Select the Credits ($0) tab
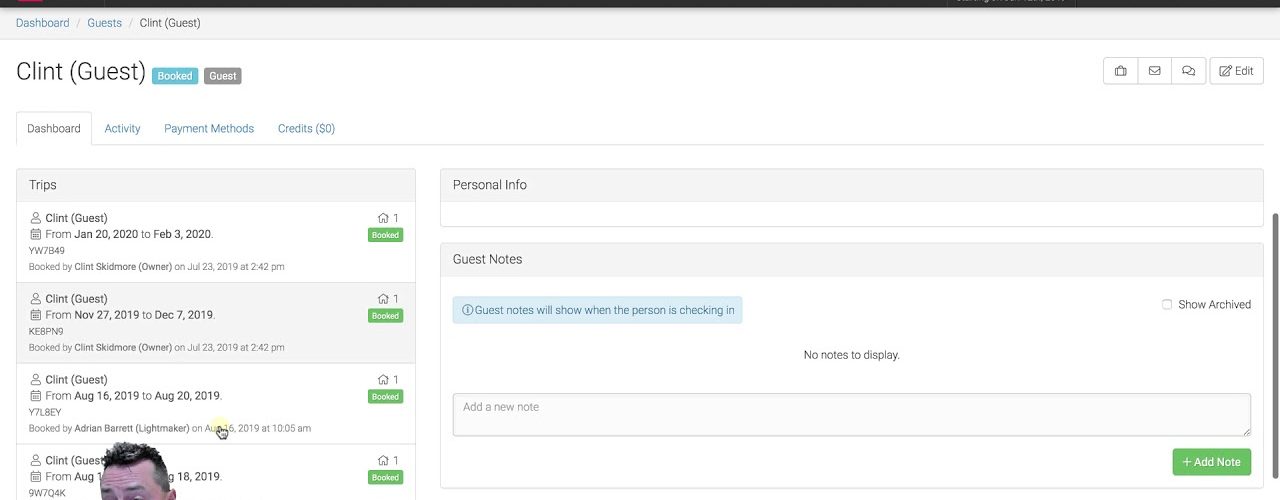The image size is (1280, 500). point(306,129)
